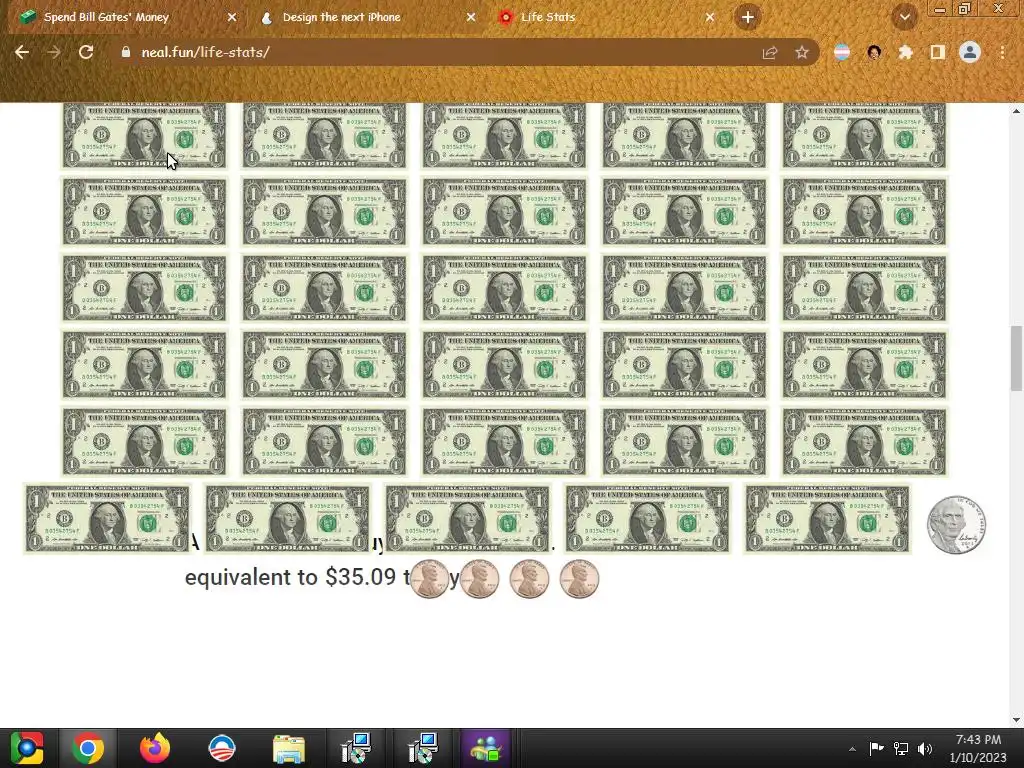Open the network status tray icon
This screenshot has width=1024, height=768.
tap(901, 748)
